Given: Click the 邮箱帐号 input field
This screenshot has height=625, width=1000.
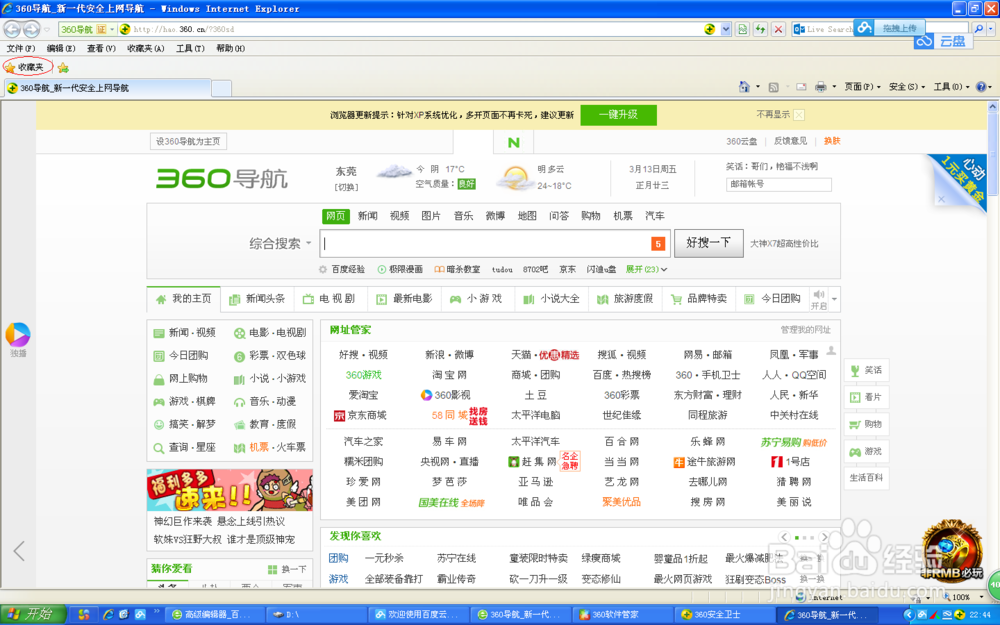Looking at the screenshot, I should pyautogui.click(x=779, y=184).
